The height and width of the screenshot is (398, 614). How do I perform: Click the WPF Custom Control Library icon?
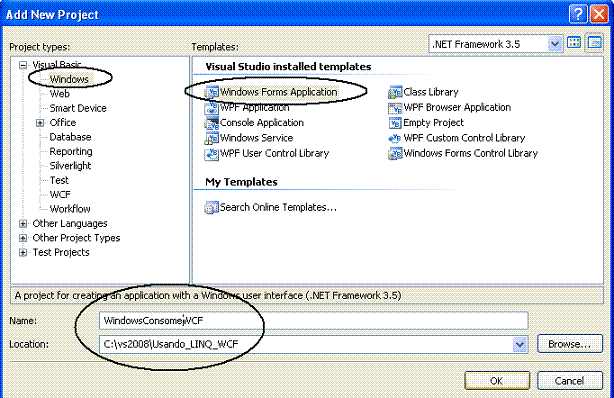[395, 138]
